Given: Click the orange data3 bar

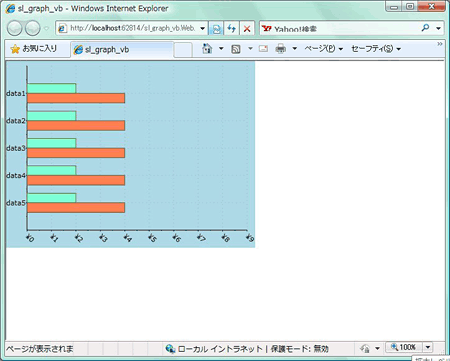Looking at the screenshot, I should pos(76,153).
